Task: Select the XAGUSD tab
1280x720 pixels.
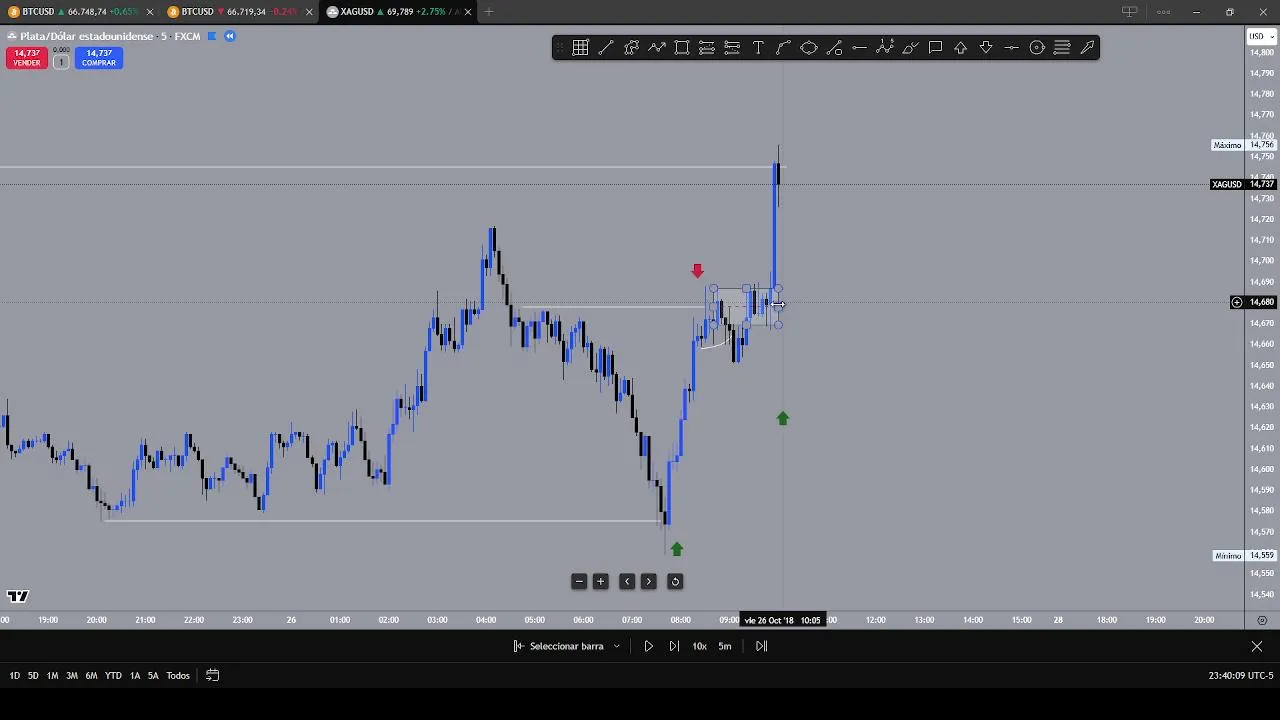Action: tap(400, 12)
